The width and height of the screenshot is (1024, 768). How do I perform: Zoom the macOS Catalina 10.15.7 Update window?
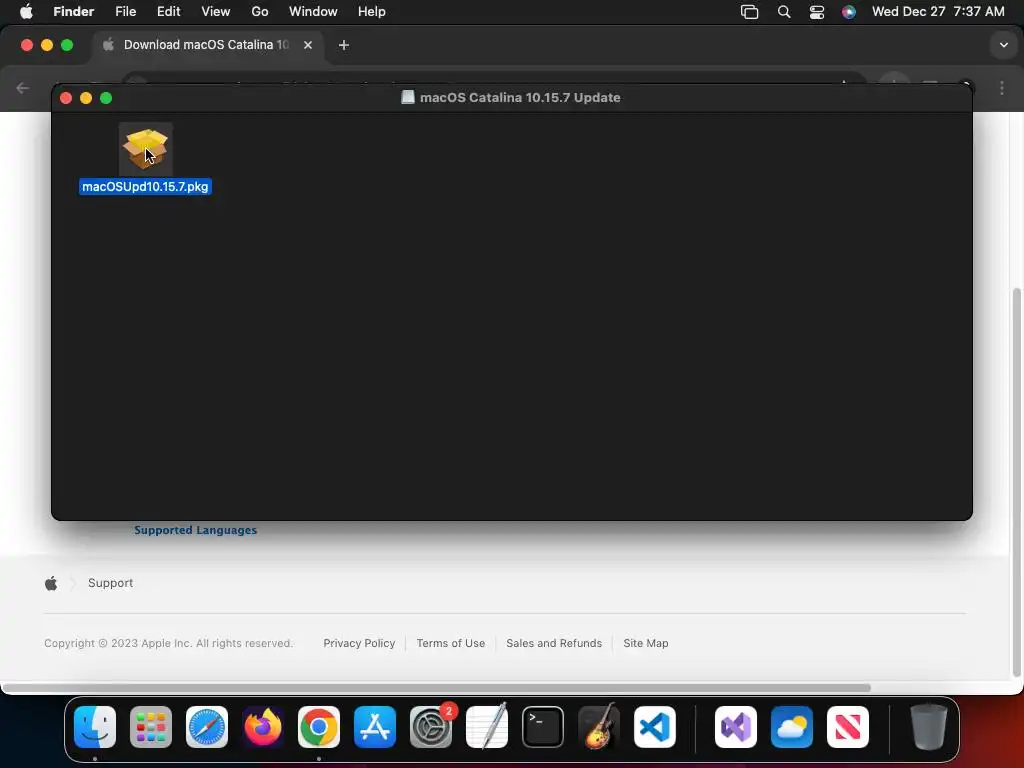point(106,98)
